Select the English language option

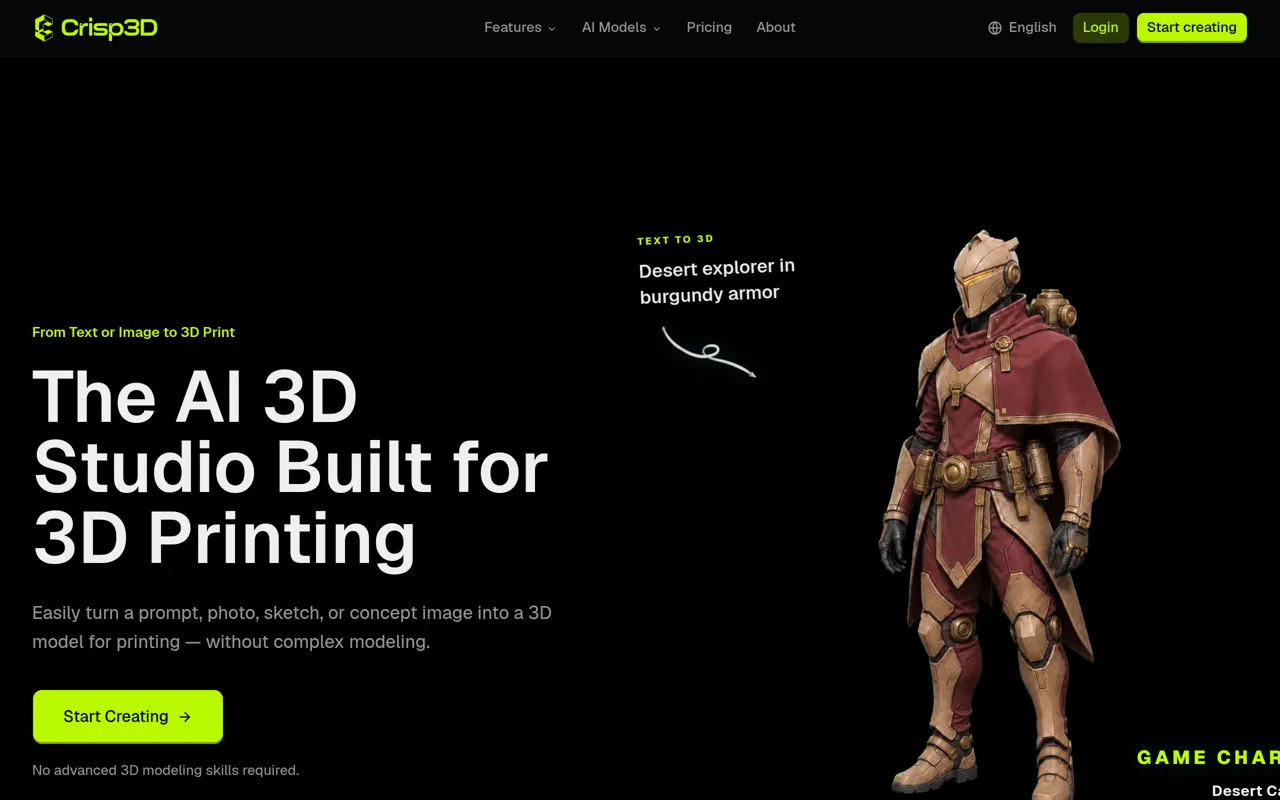click(1032, 27)
